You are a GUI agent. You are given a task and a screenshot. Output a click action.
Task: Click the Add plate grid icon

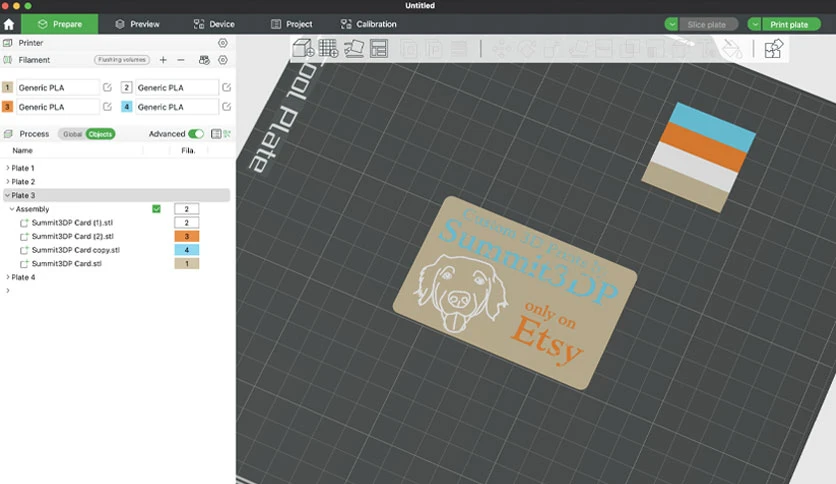click(328, 49)
